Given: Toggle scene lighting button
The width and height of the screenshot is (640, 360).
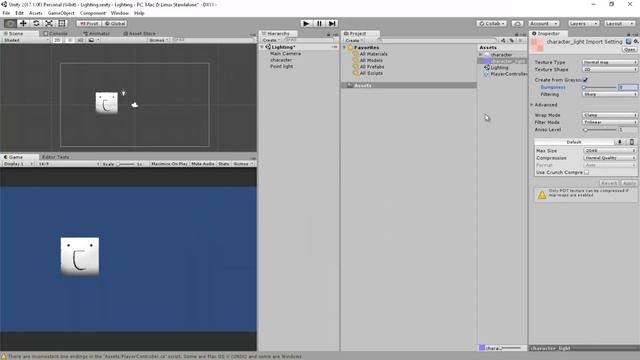Looking at the screenshot, I should tap(70, 40).
